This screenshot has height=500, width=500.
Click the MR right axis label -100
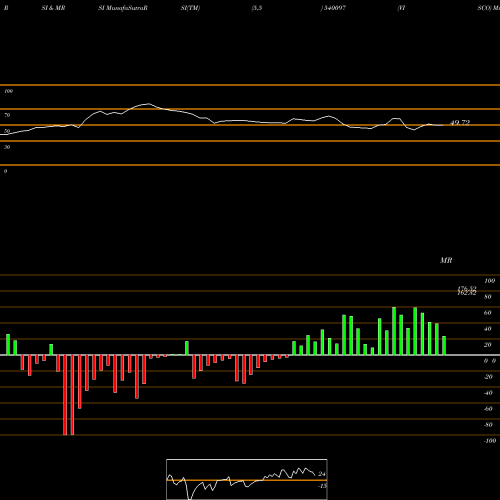(490, 441)
